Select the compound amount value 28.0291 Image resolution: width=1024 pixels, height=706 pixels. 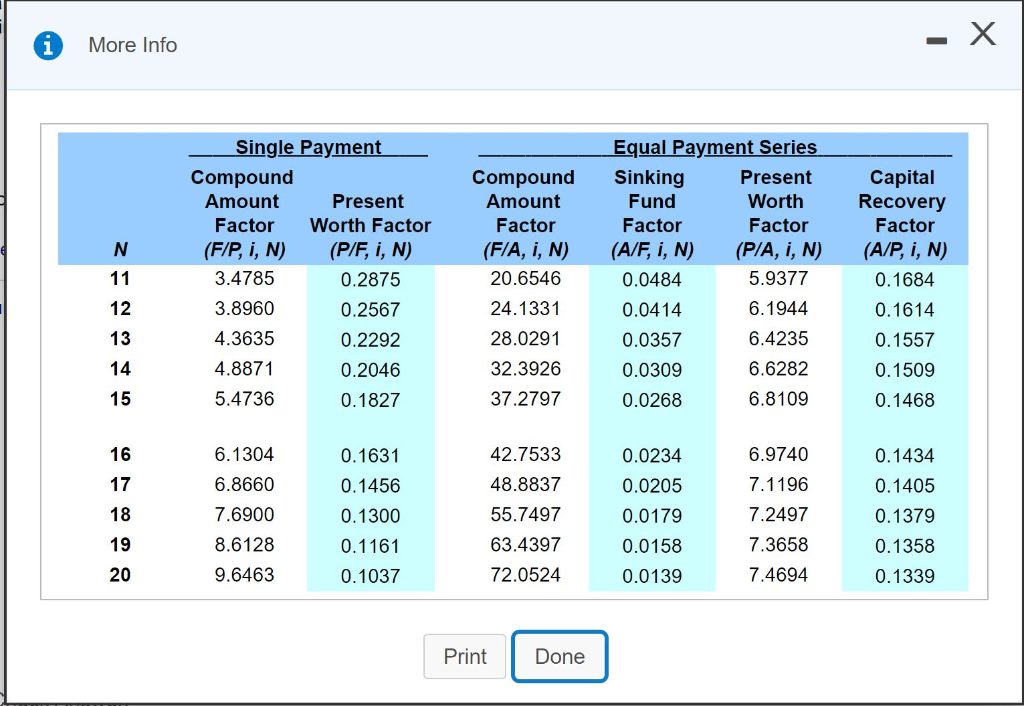[525, 339]
